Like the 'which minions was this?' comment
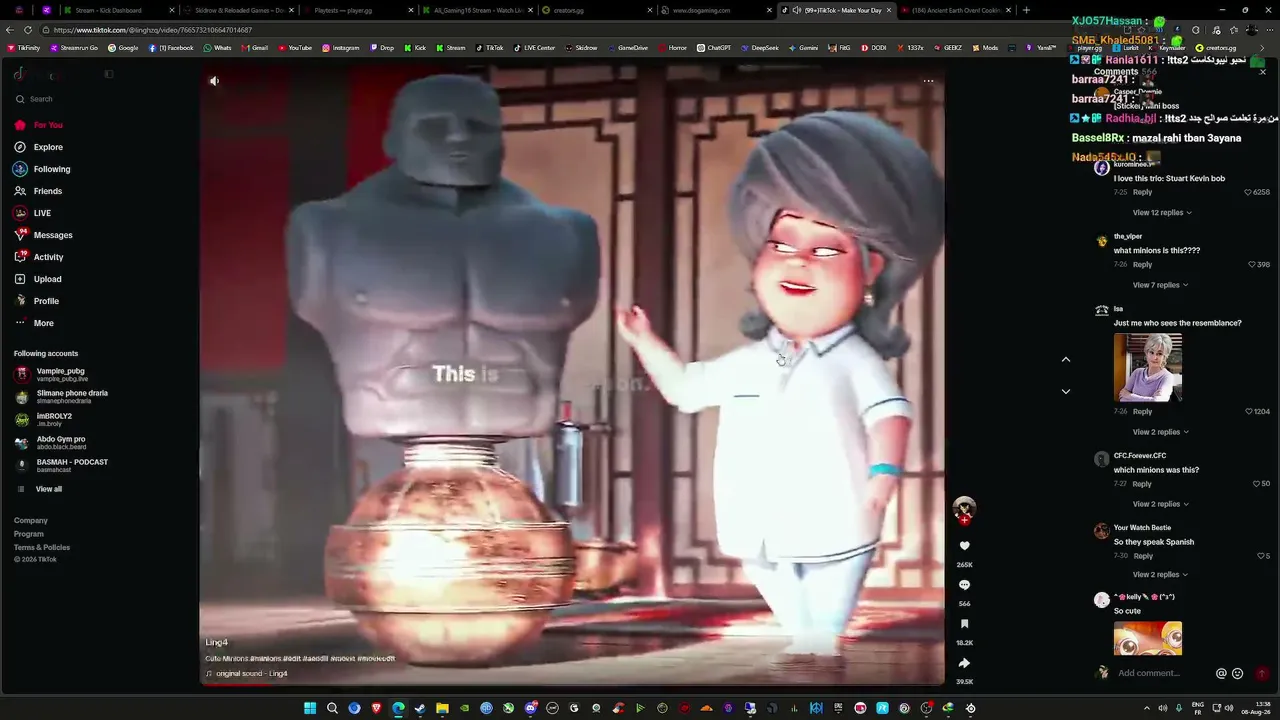The height and width of the screenshot is (720, 1280). (1258, 484)
